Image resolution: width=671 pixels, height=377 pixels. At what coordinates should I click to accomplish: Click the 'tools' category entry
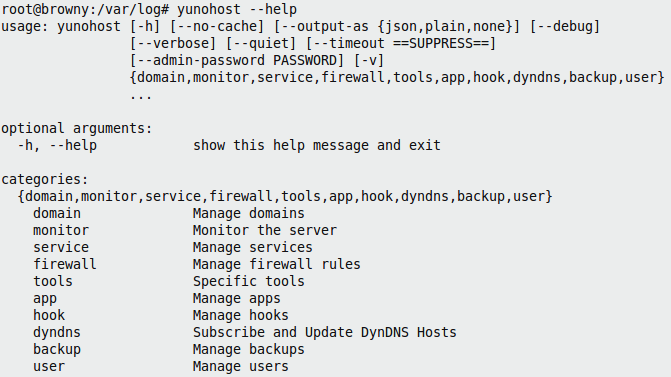tap(53, 281)
